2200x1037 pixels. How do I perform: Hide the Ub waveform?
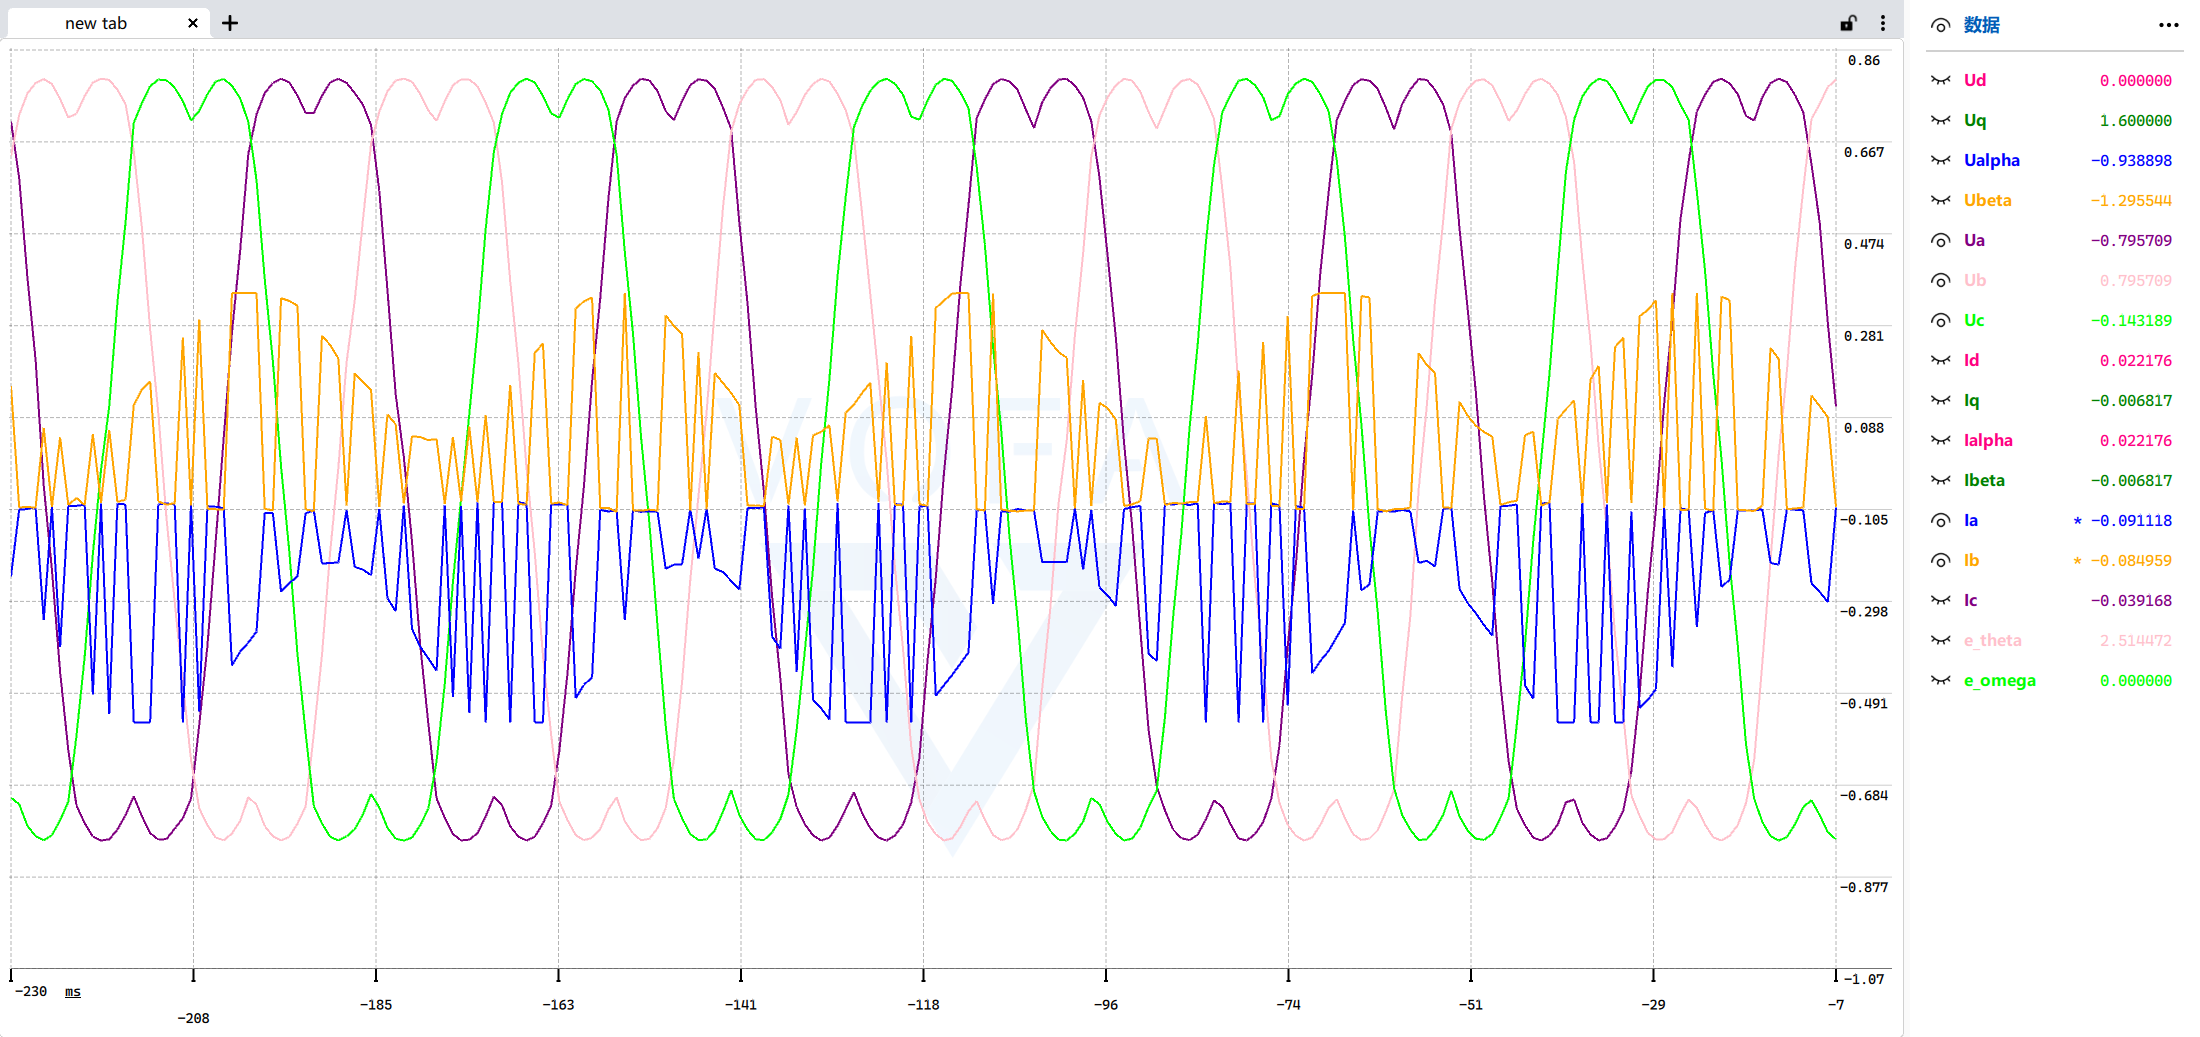pyautogui.click(x=1940, y=280)
